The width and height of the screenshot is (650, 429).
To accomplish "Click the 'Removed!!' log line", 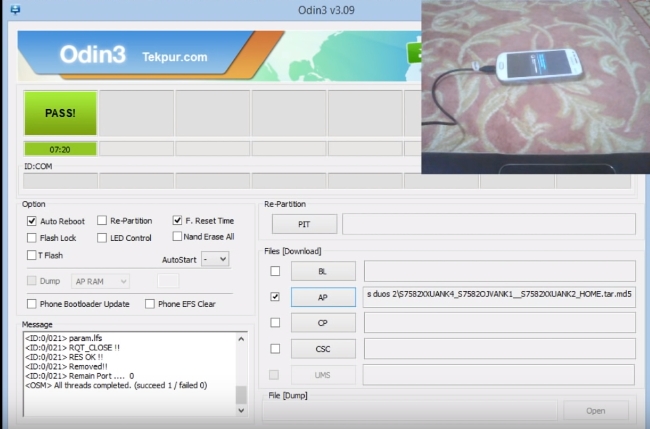I will (x=66, y=366).
